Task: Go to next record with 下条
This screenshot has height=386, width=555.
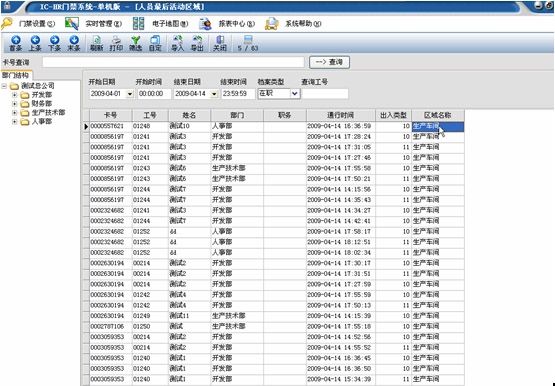Action: pyautogui.click(x=54, y=43)
